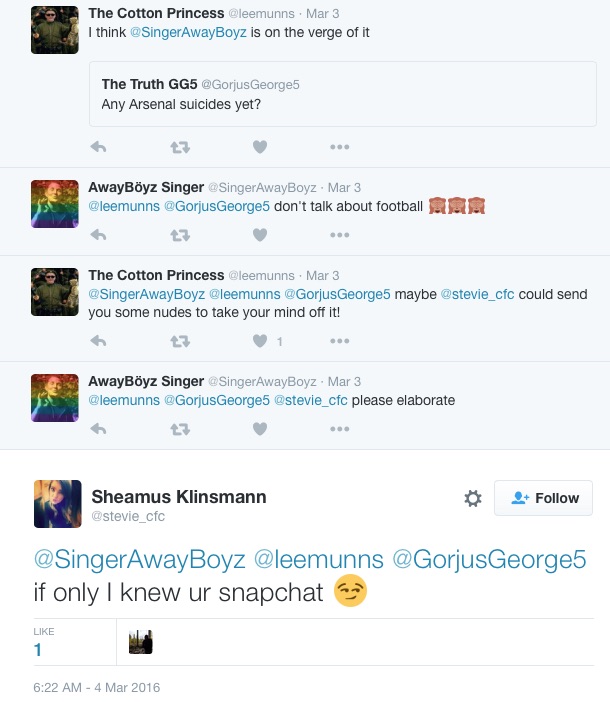610x702 pixels.
Task: Follow Sheamus Klinsmann
Action: (543, 498)
